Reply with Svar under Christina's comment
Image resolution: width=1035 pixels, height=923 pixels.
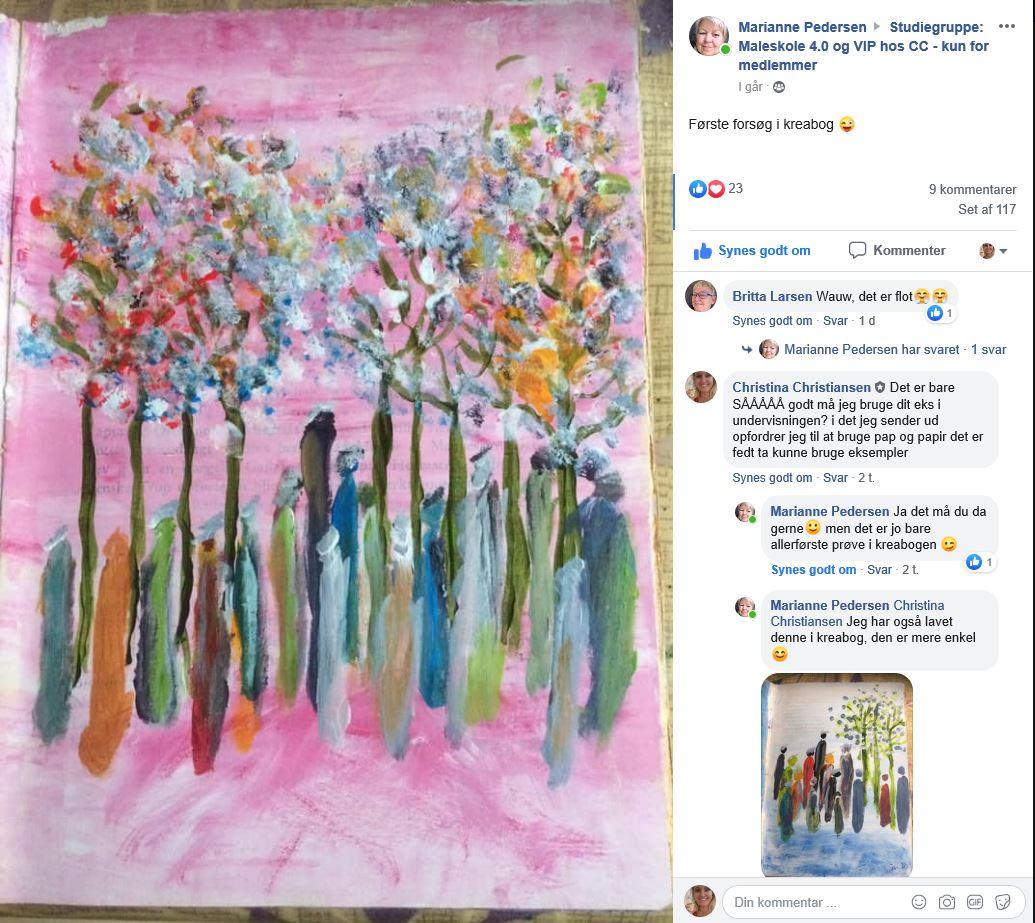835,478
